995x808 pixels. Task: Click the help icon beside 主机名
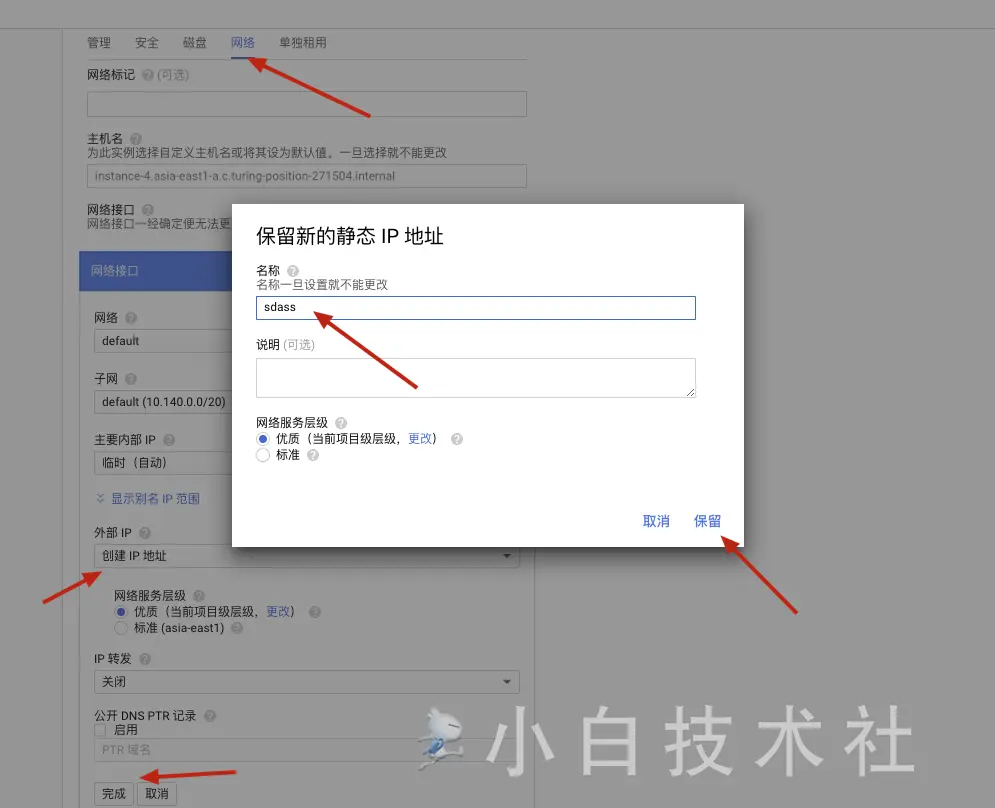138,137
